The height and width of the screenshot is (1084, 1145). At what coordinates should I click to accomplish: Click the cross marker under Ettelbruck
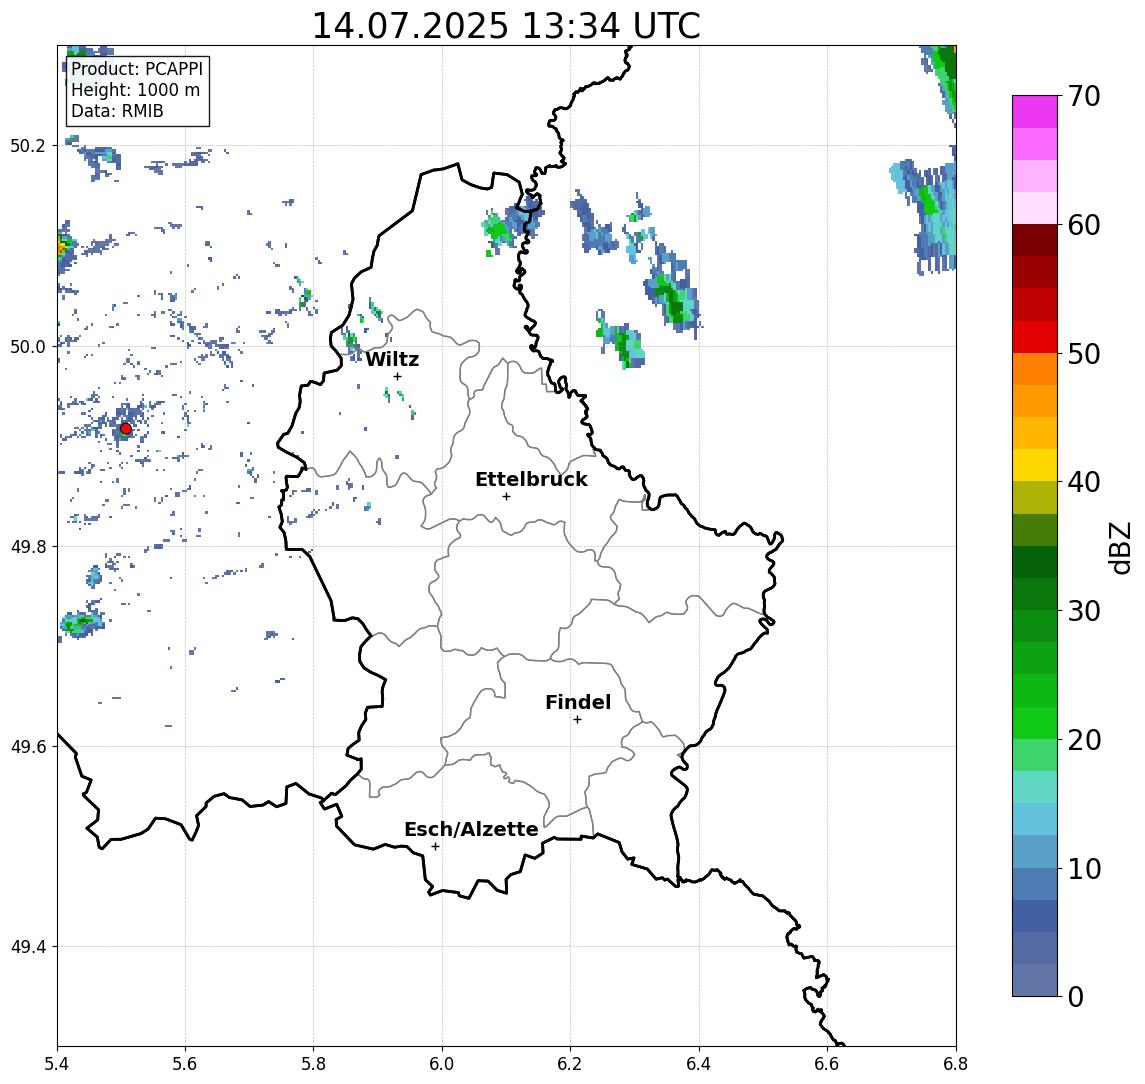(x=506, y=497)
